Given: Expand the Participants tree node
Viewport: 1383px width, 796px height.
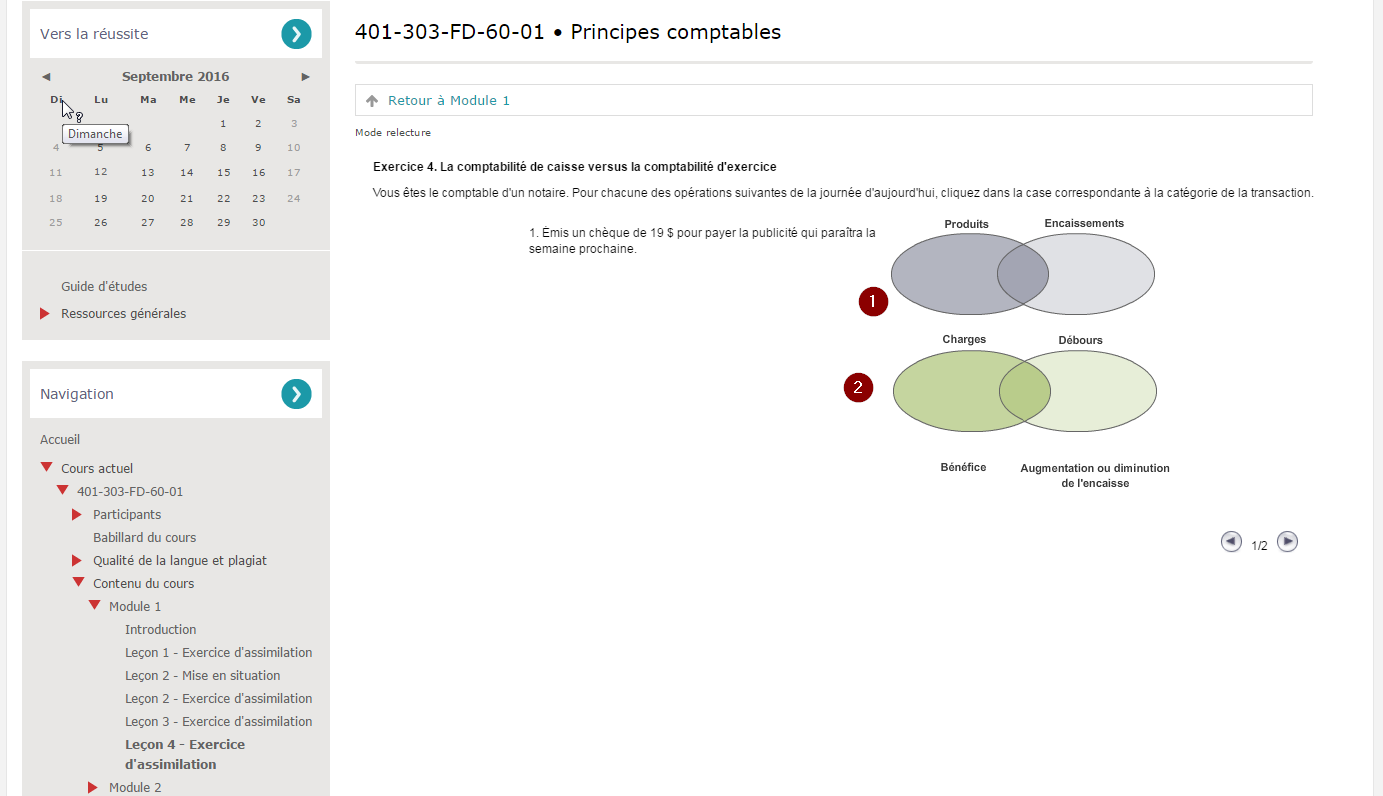Looking at the screenshot, I should tap(77, 515).
